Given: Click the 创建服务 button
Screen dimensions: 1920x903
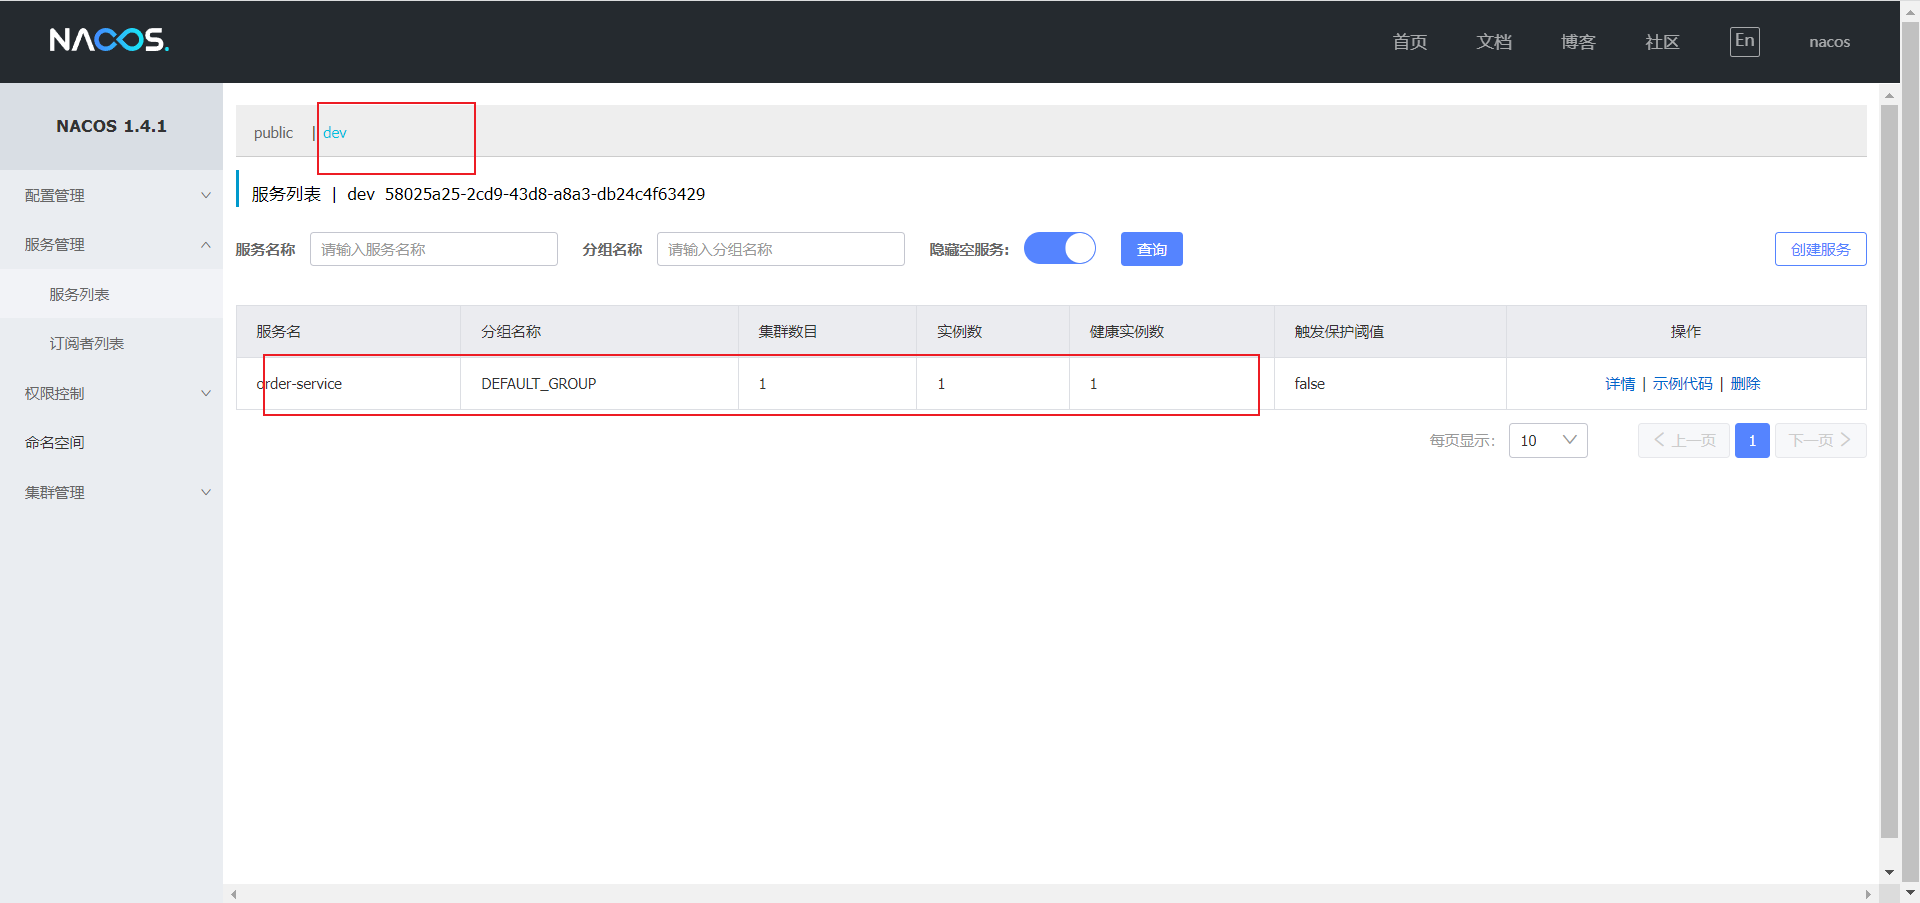Looking at the screenshot, I should 1820,249.
